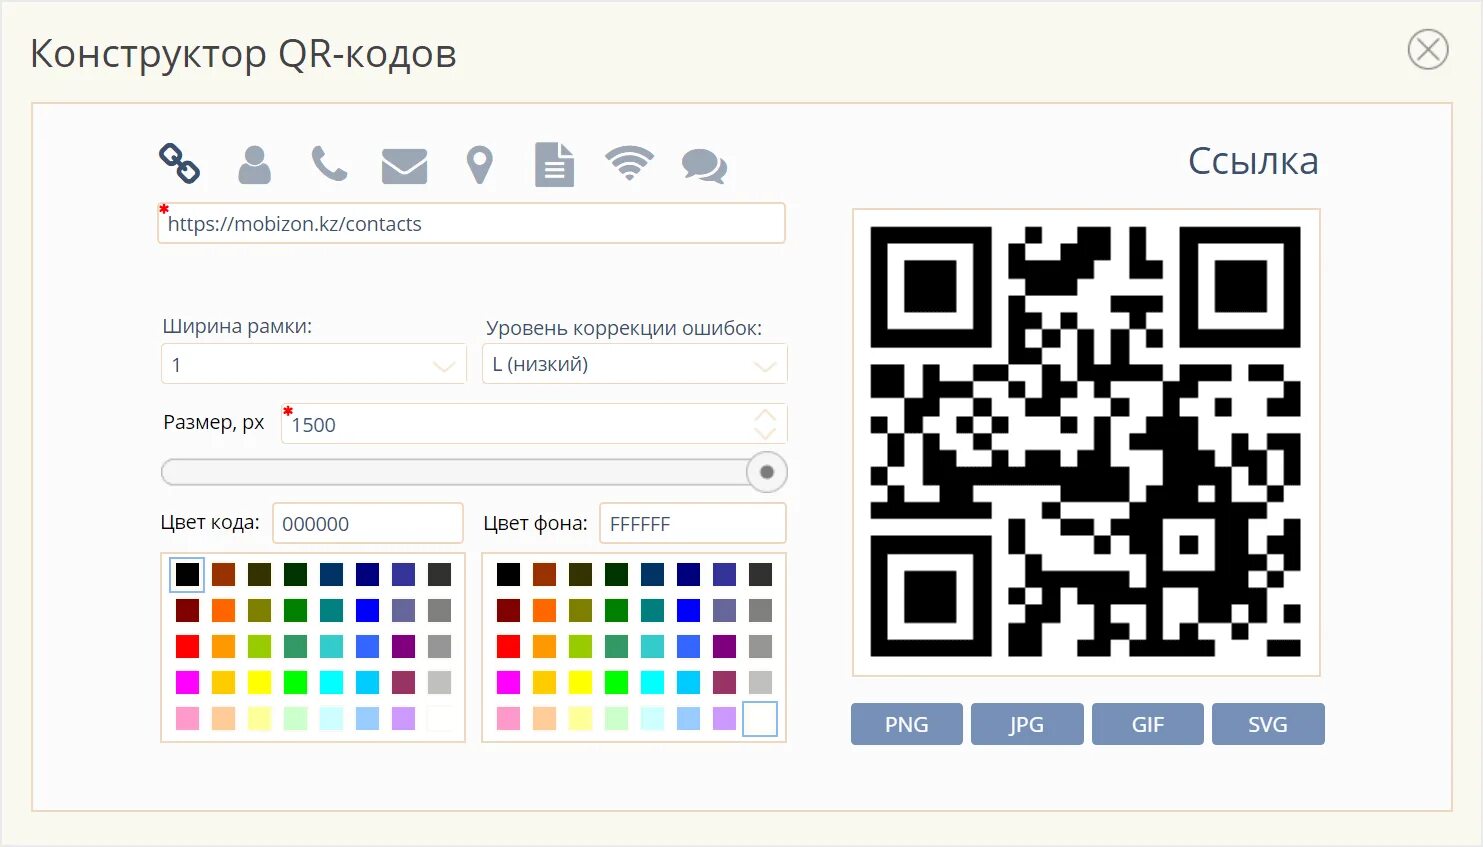
Task: Close the QR constructor dialog
Action: coord(1428,49)
